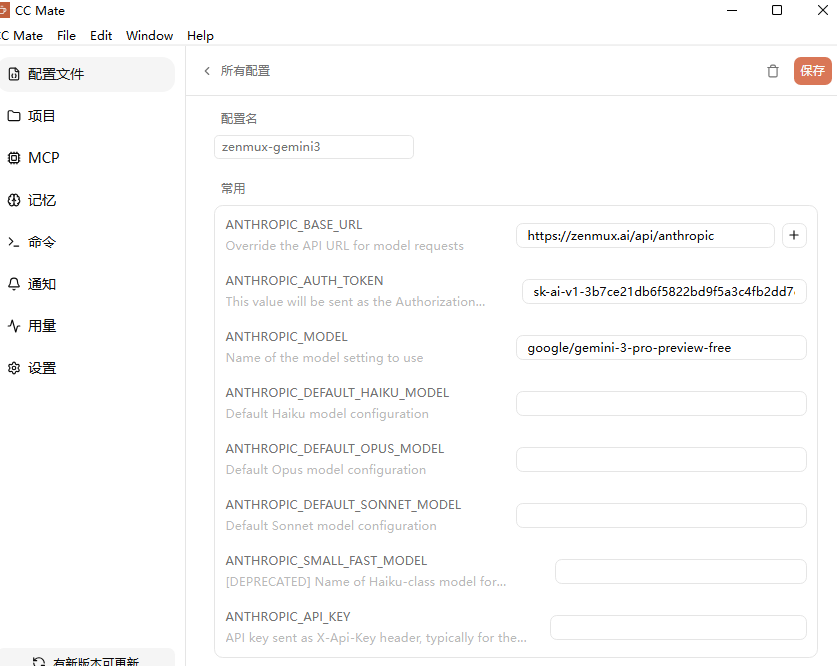Image resolution: width=837 pixels, height=666 pixels.
Task: Click the trash icon to delete config
Action: (x=772, y=71)
